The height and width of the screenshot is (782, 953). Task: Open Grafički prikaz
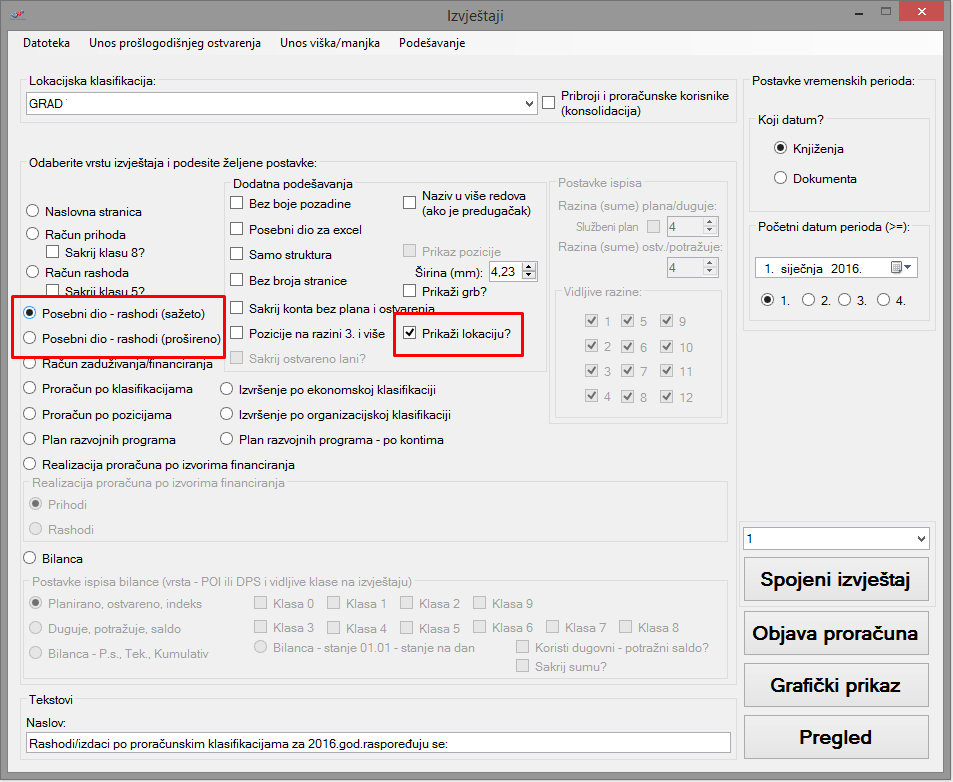pyautogui.click(x=835, y=685)
